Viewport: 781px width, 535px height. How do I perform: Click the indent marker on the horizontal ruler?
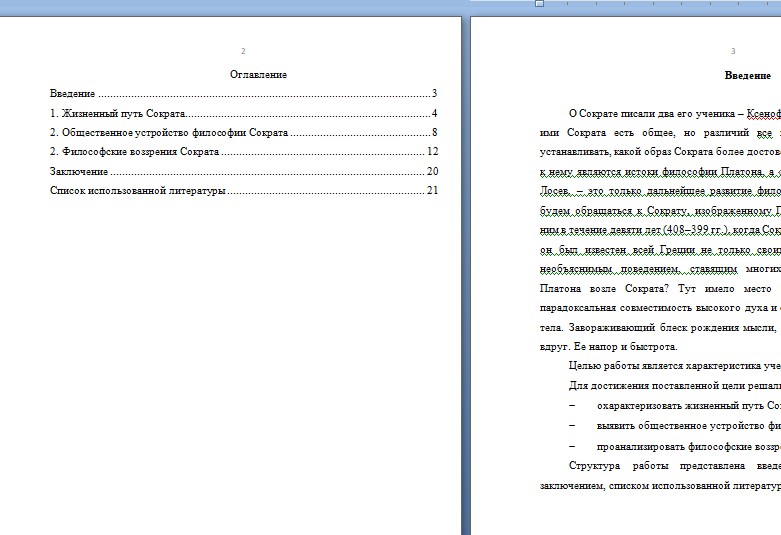[x=539, y=4]
